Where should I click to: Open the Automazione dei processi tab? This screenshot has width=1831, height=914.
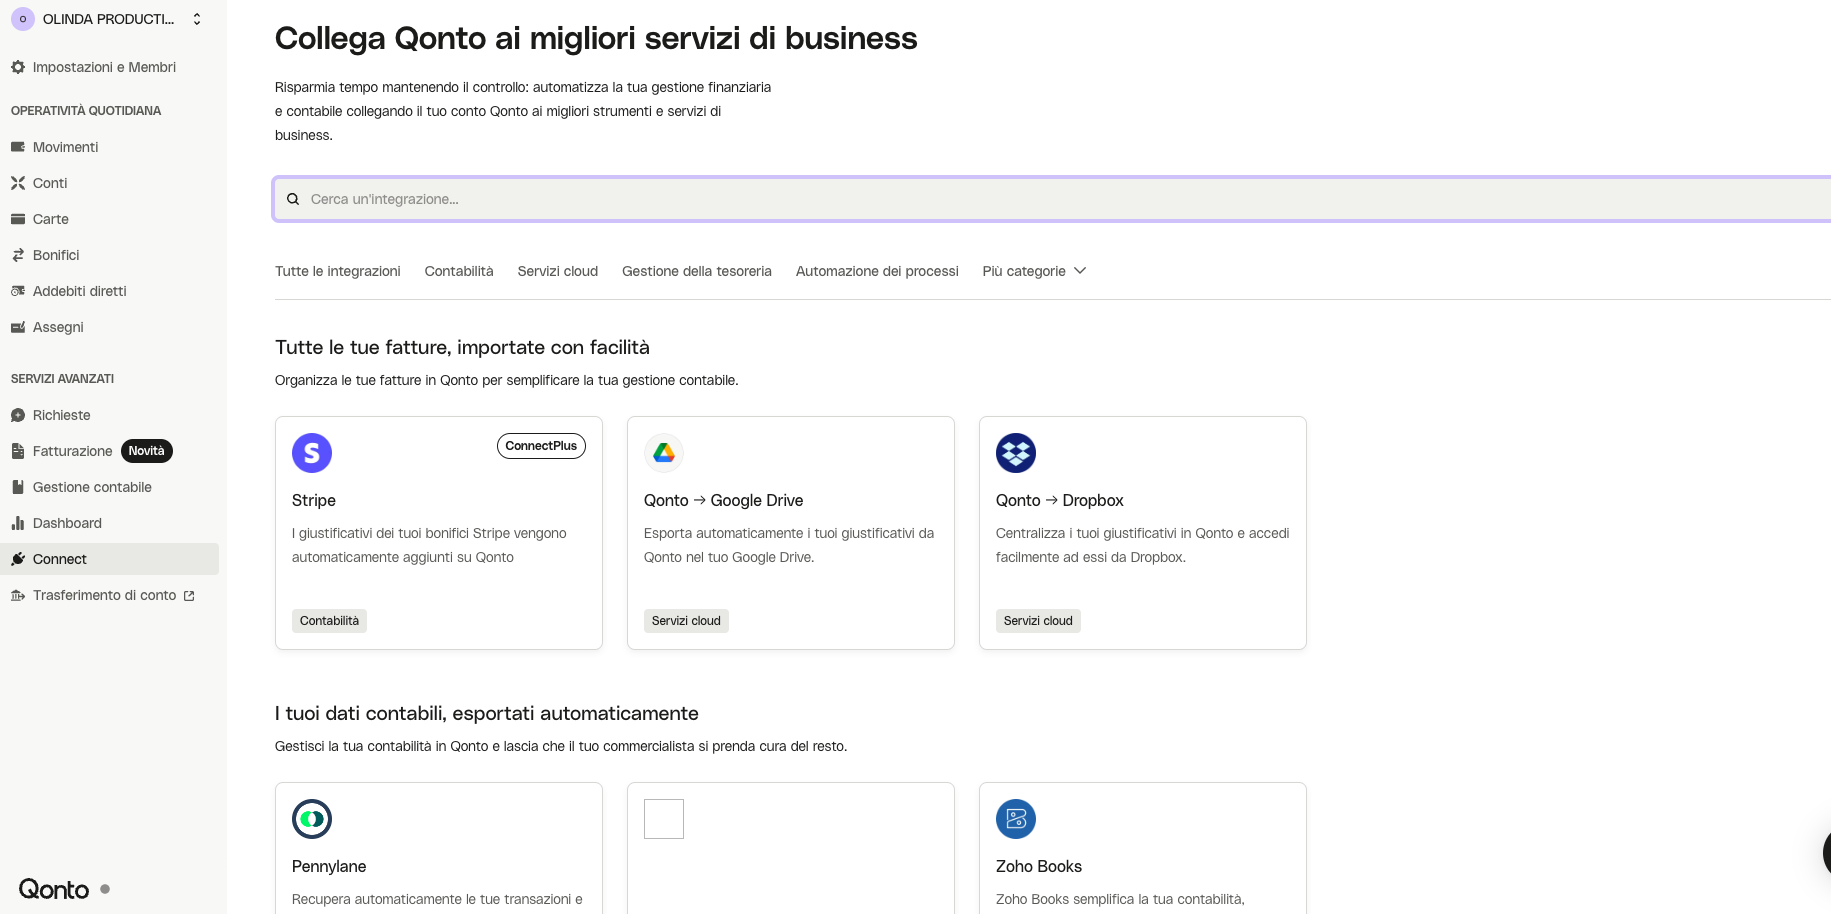[x=877, y=271]
